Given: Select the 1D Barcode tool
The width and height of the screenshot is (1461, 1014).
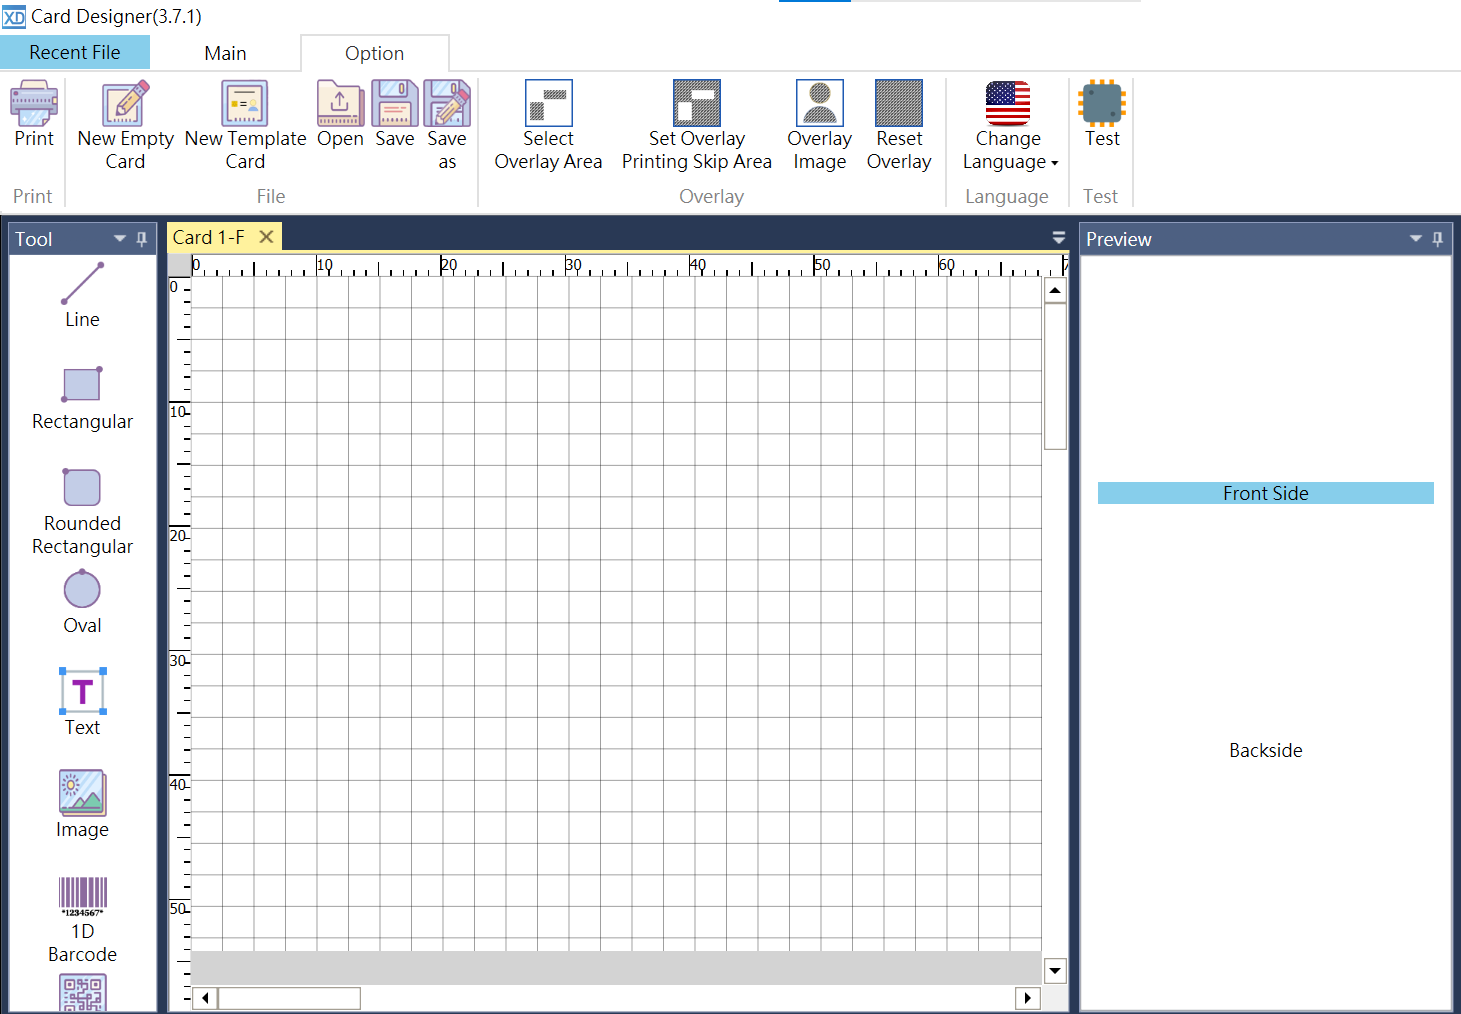Looking at the screenshot, I should coord(82,897).
